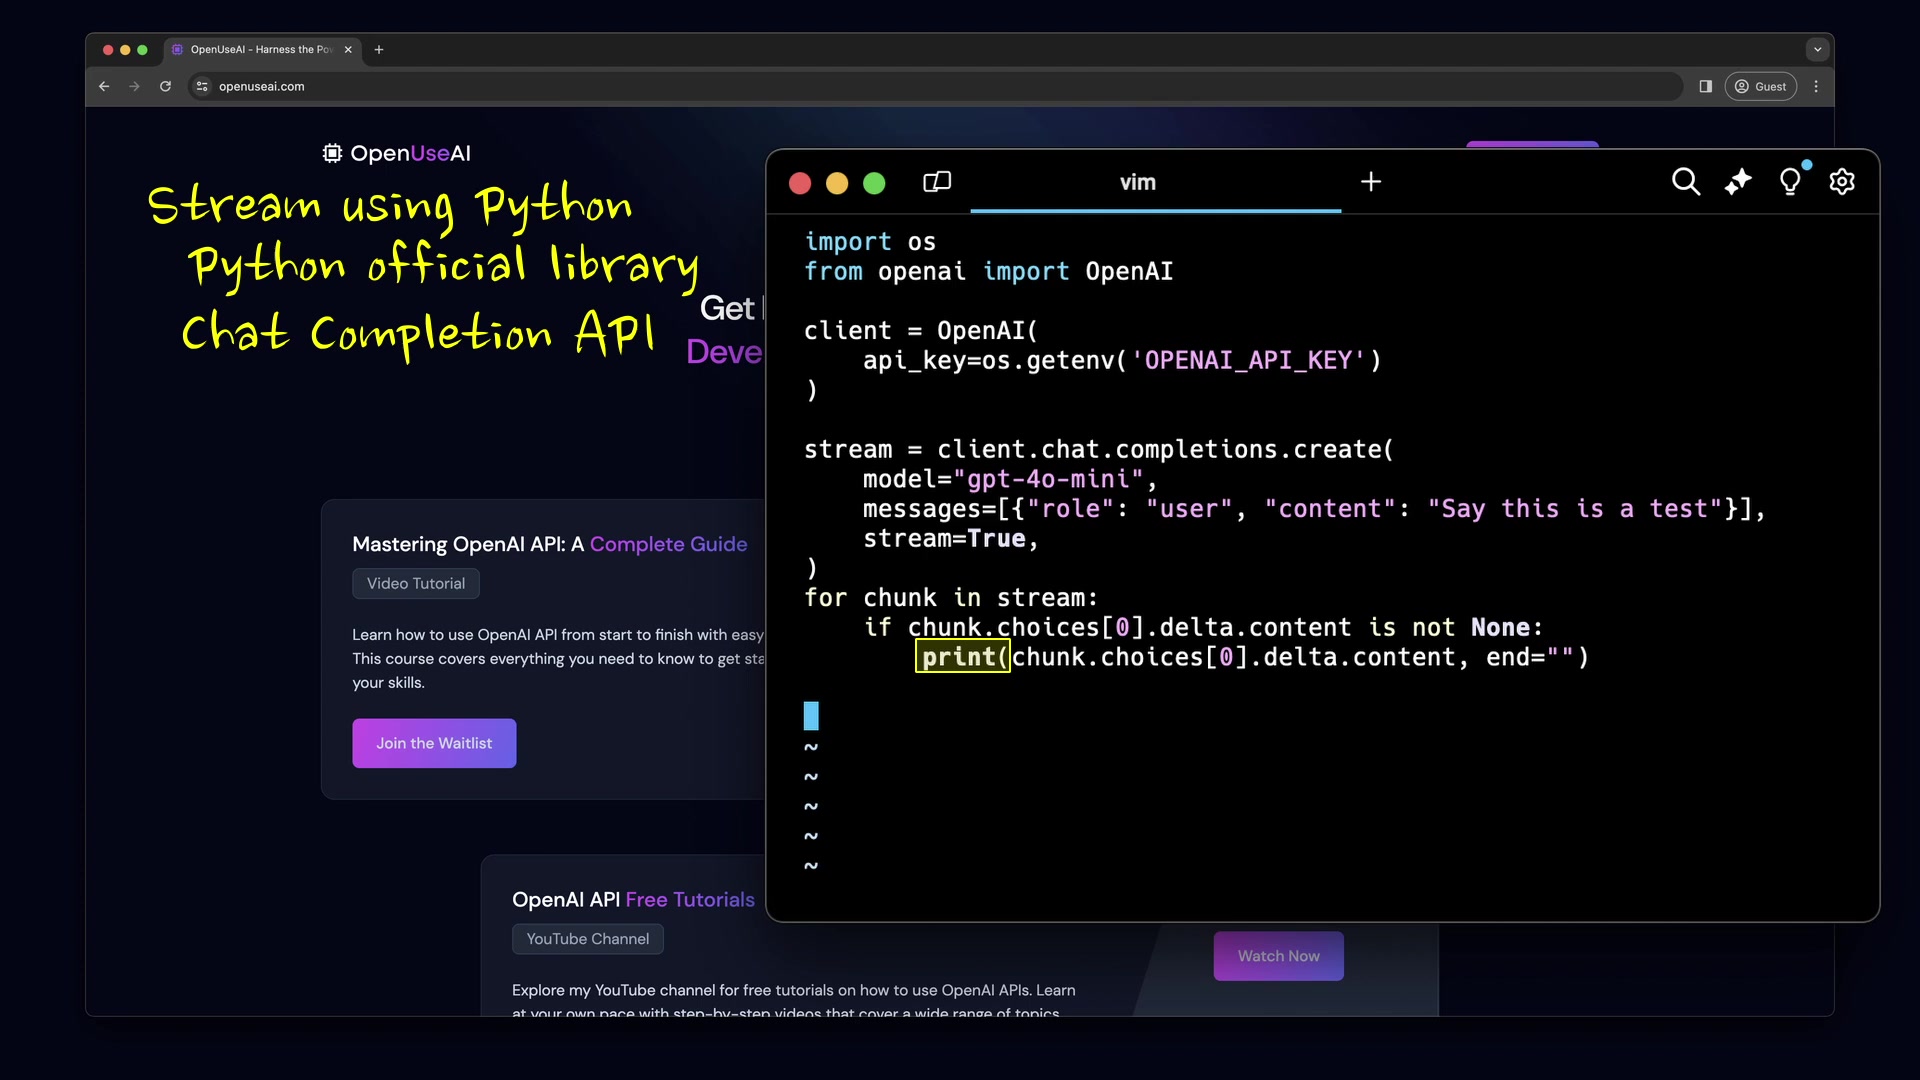1920x1080 pixels.
Task: Click 'client.chat.completions.create(' text
Action: (1165, 449)
